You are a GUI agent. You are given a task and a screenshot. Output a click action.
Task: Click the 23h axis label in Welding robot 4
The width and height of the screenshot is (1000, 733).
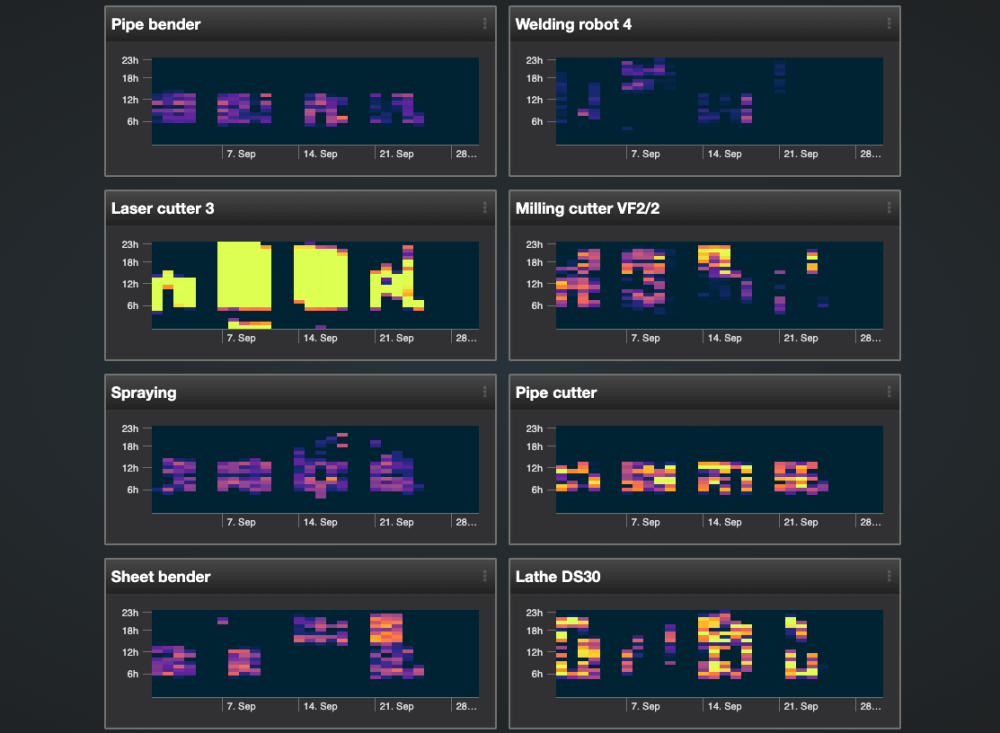[535, 60]
